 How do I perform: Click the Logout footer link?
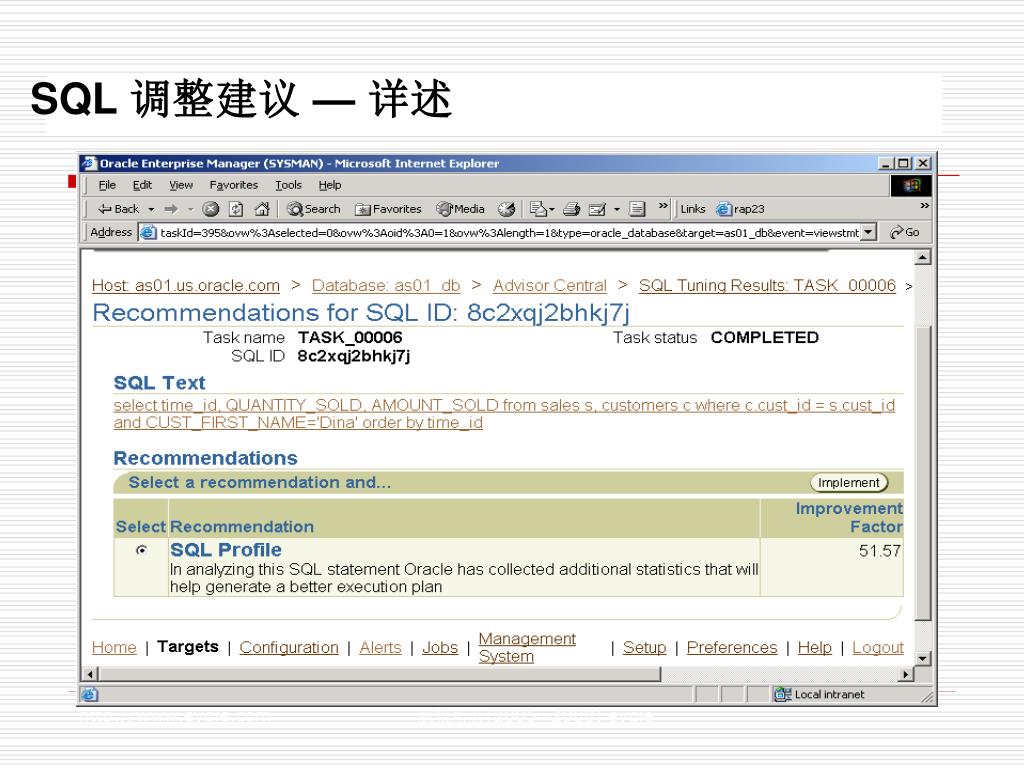click(x=878, y=648)
